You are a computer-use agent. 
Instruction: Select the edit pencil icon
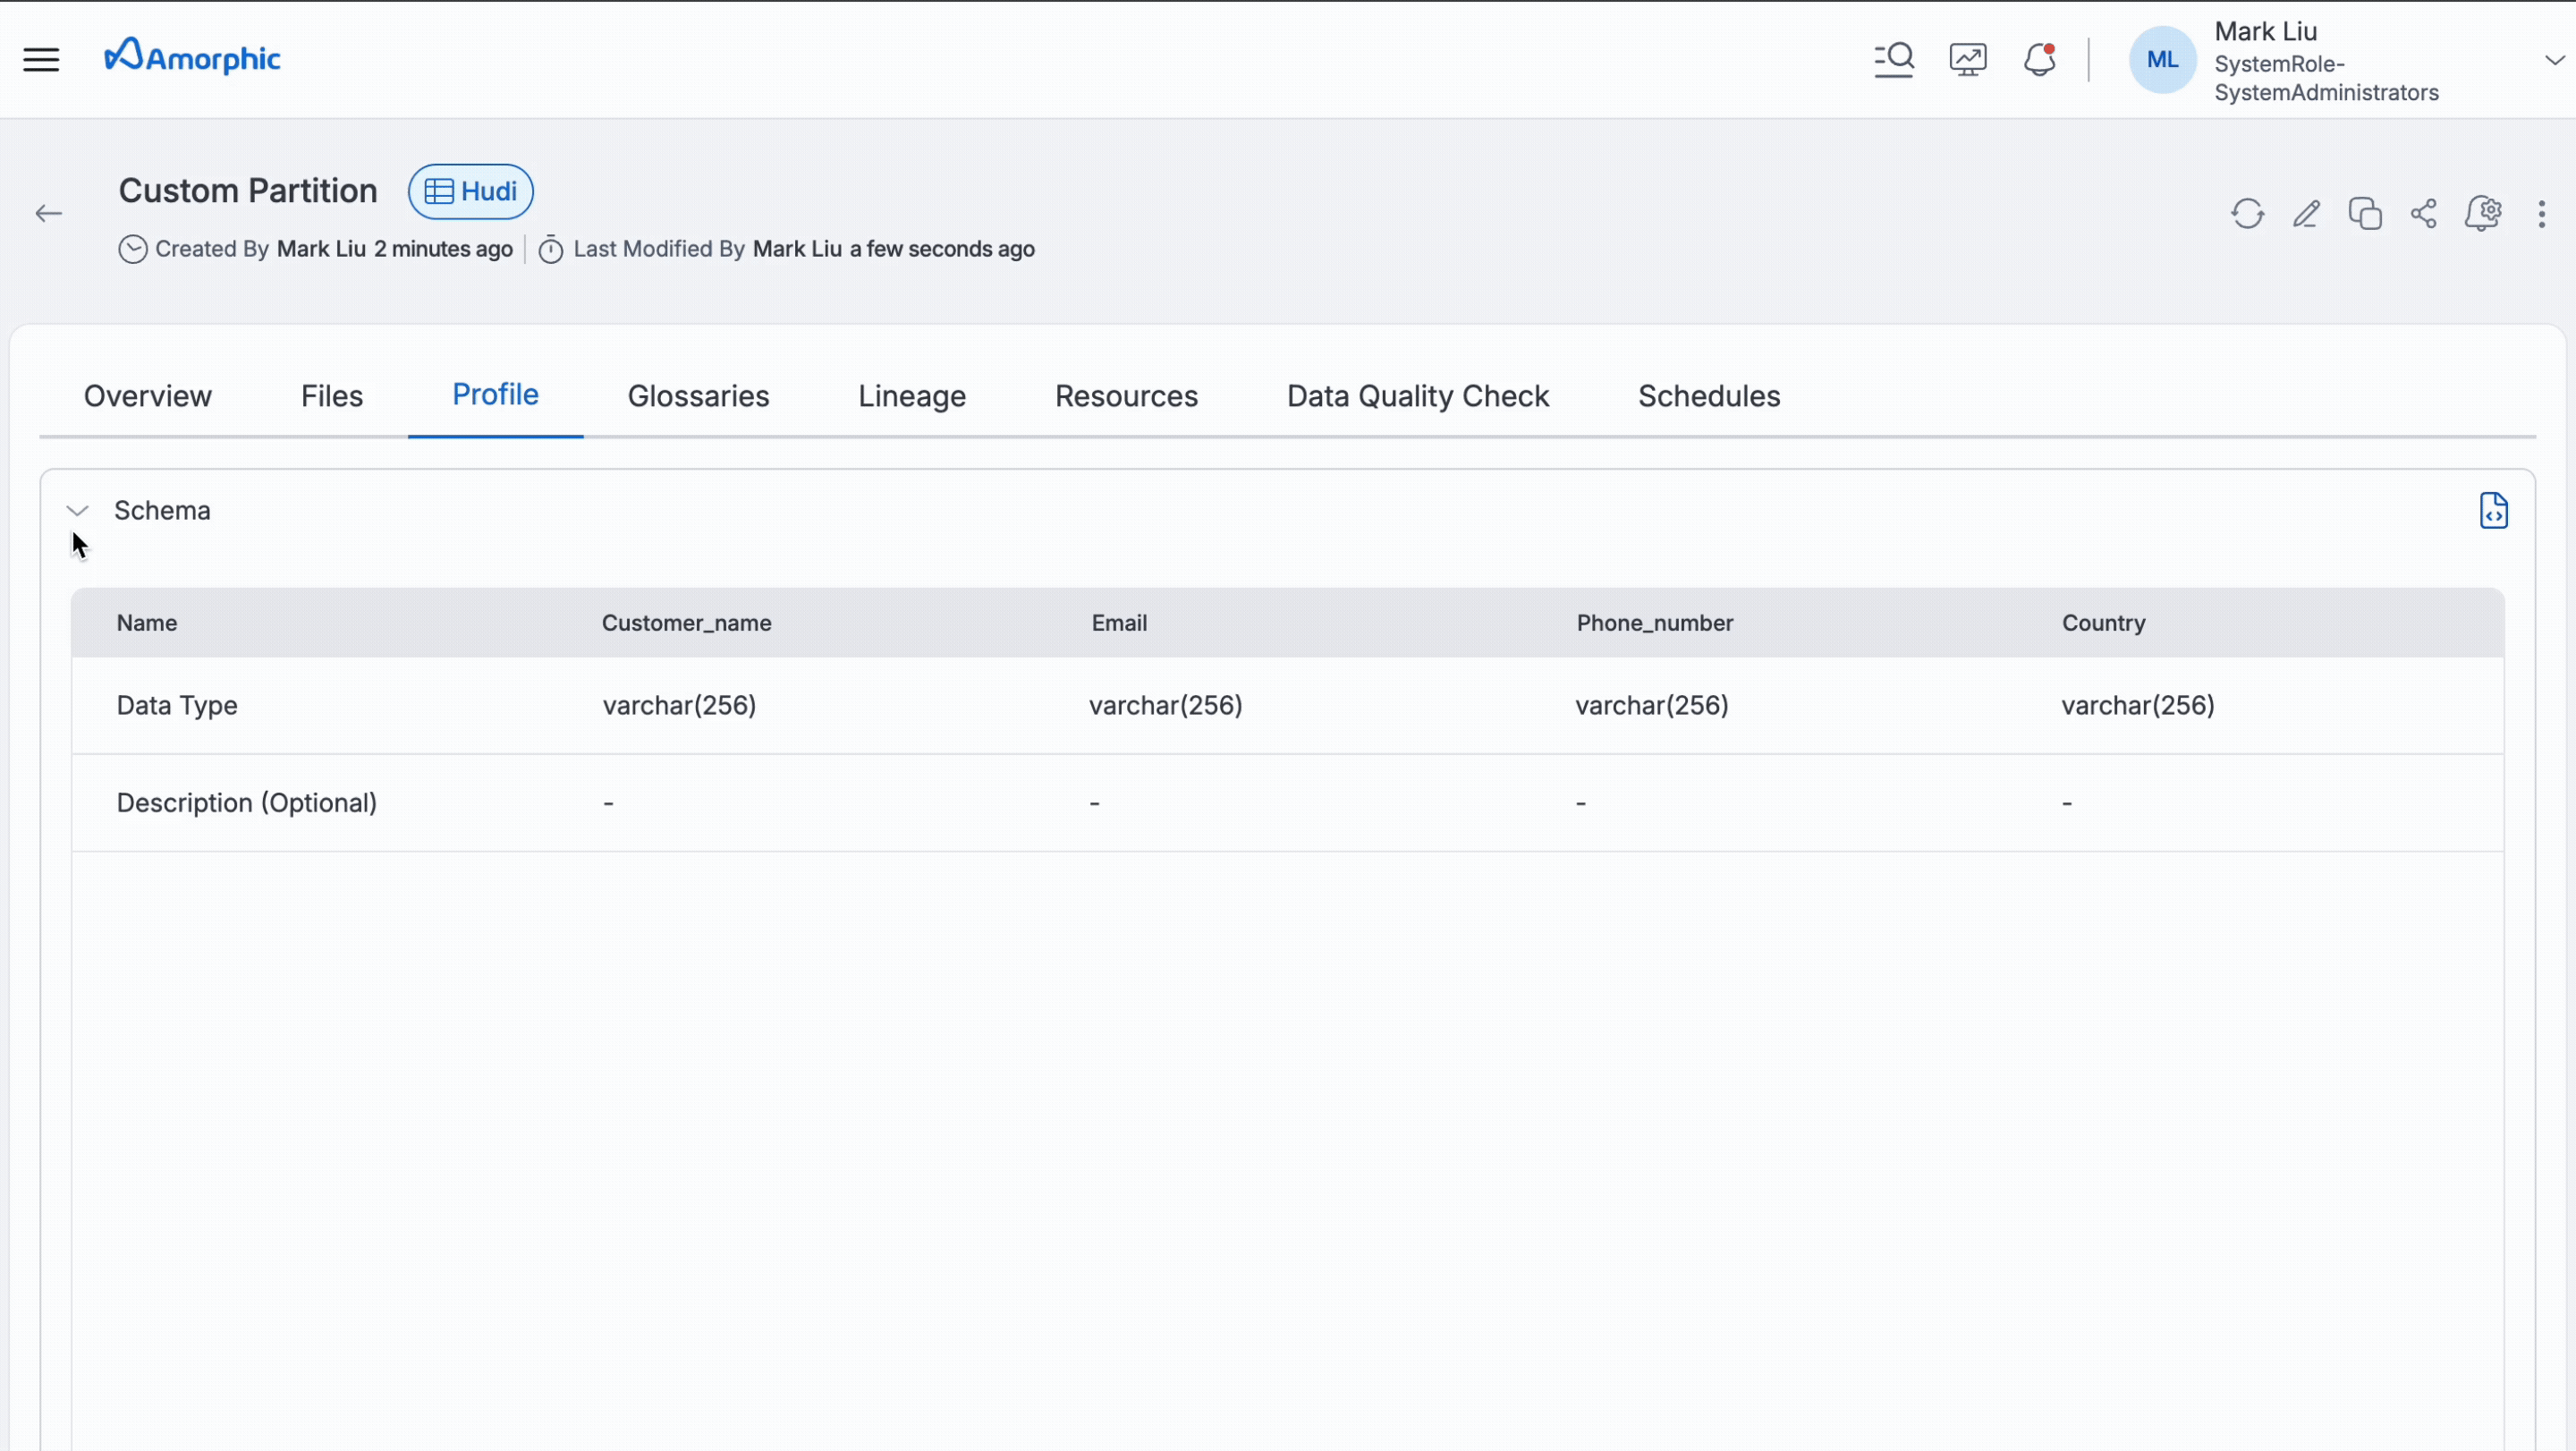(x=2306, y=213)
